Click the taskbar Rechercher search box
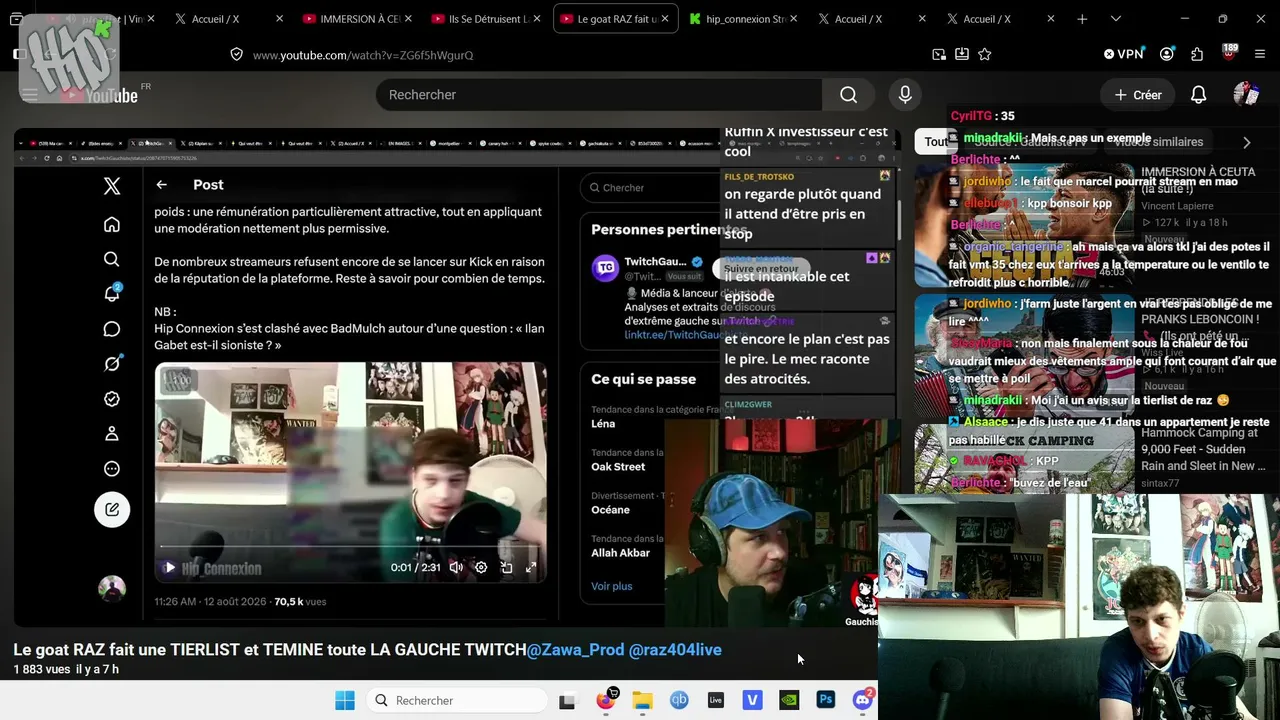The width and height of the screenshot is (1280, 720). [x=455, y=700]
